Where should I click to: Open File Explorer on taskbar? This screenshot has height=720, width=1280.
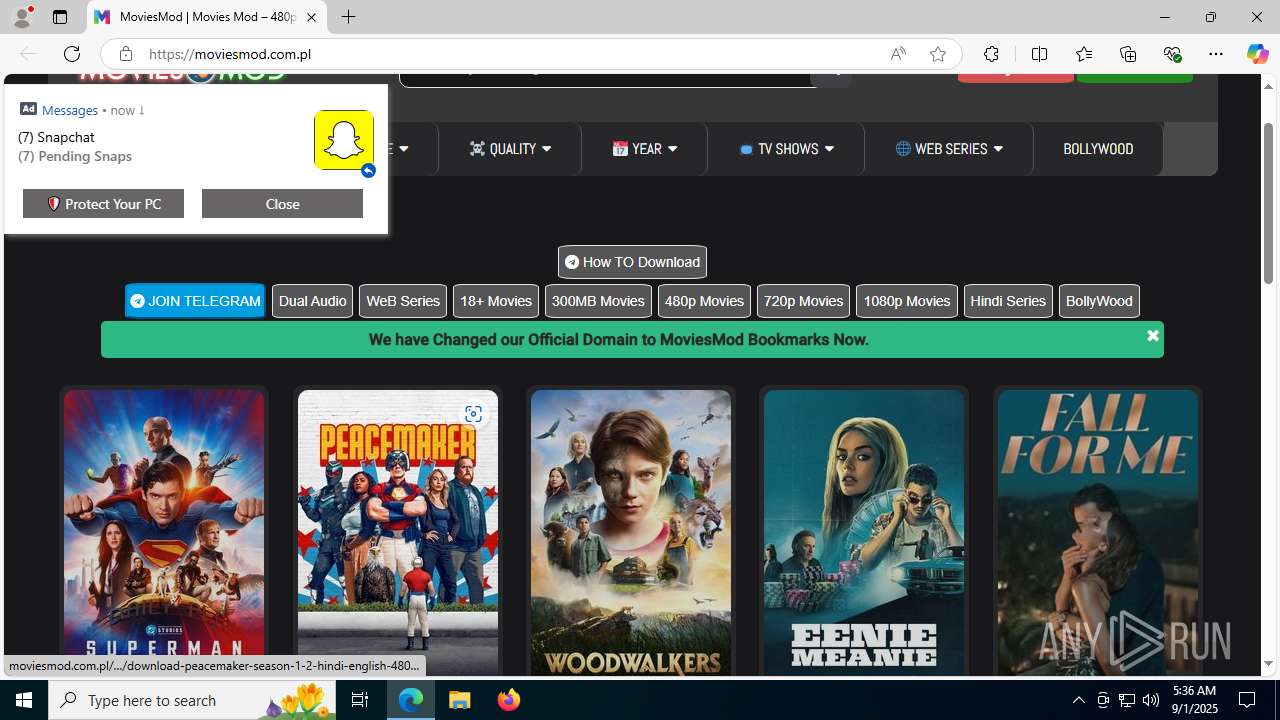click(460, 700)
